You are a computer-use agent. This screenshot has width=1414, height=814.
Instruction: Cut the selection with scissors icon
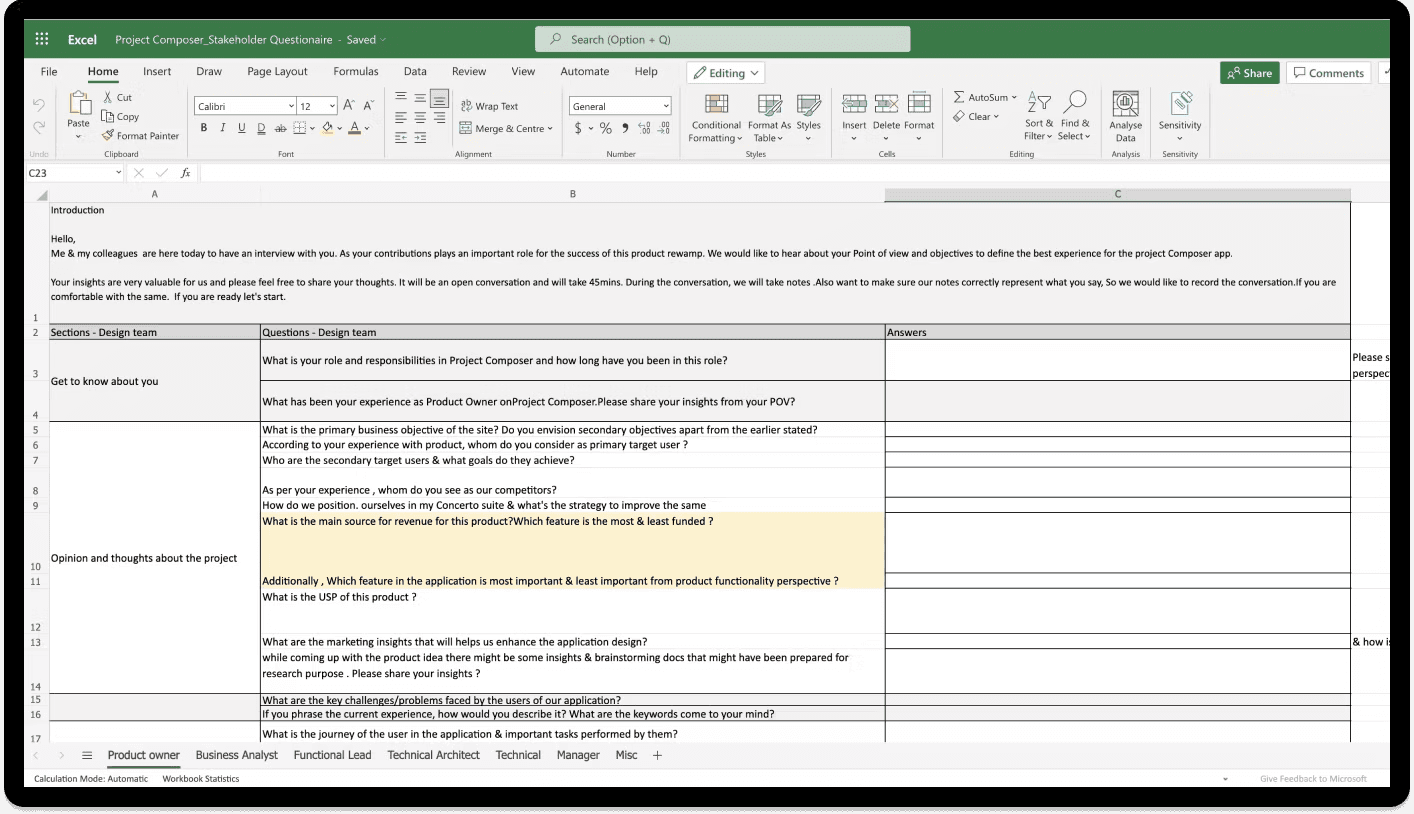coord(108,97)
